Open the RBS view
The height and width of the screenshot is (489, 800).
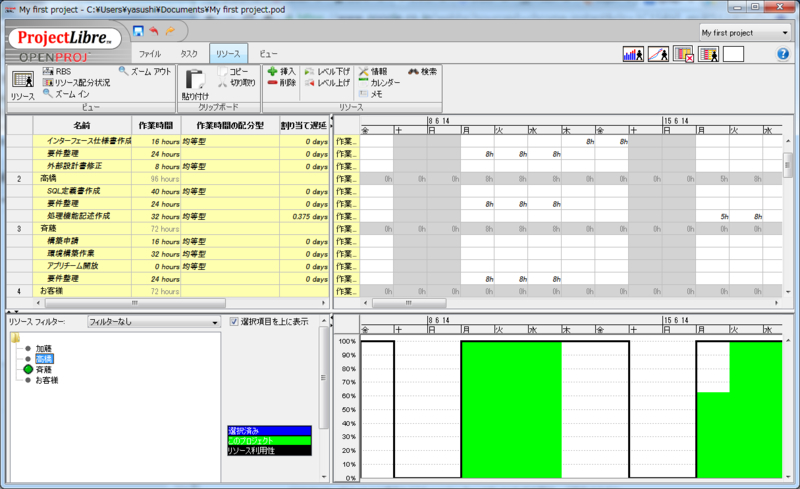click(57, 71)
